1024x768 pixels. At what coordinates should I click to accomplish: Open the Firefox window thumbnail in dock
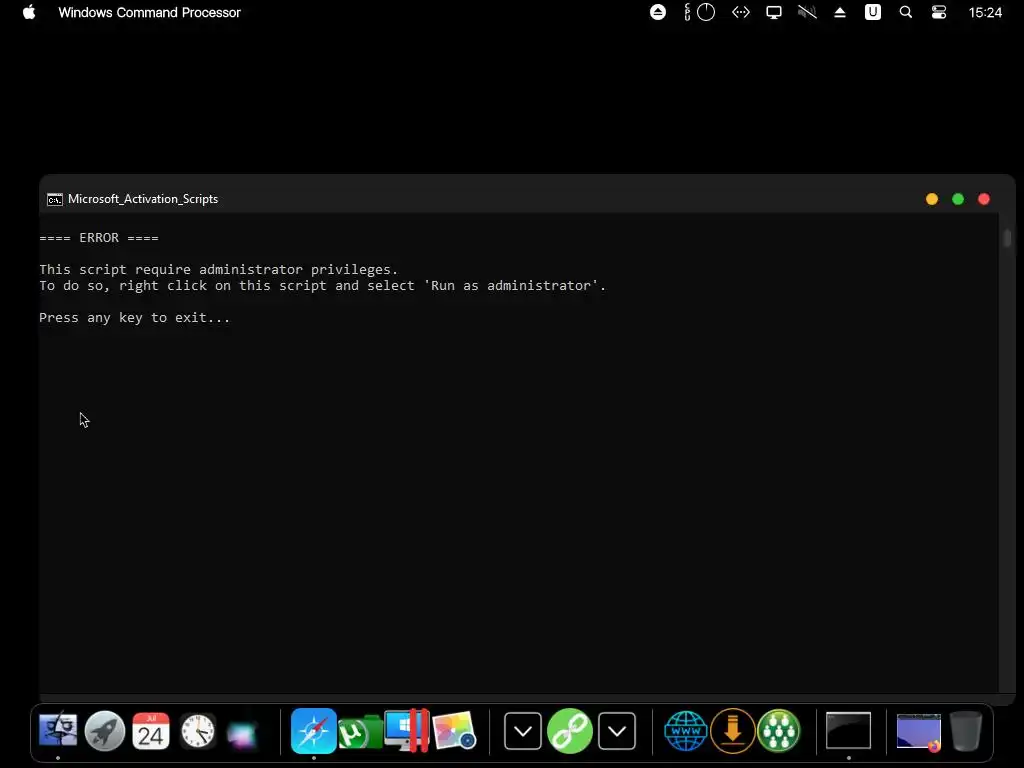point(919,731)
